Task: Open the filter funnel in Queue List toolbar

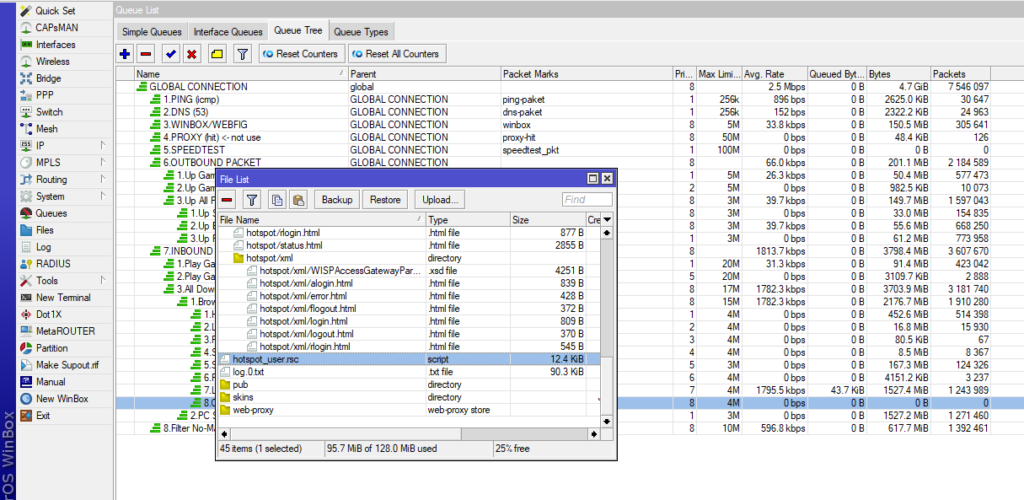Action: click(x=241, y=53)
